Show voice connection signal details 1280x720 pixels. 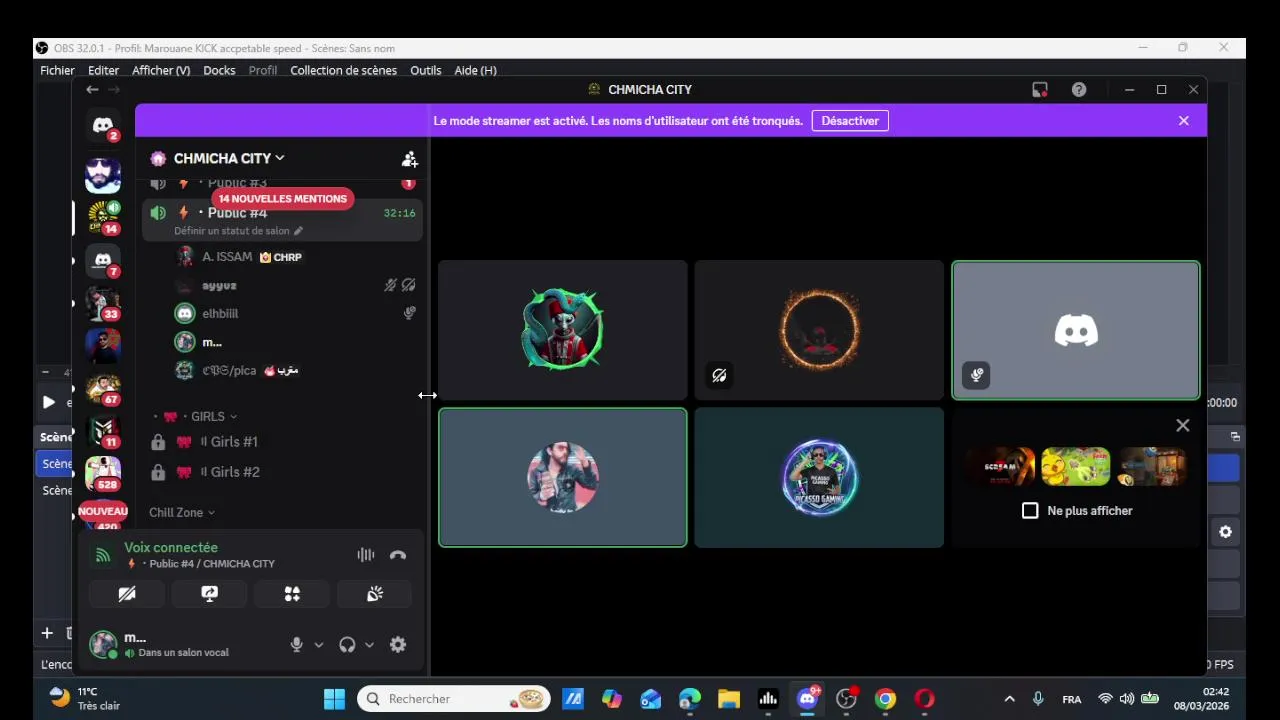(103, 555)
